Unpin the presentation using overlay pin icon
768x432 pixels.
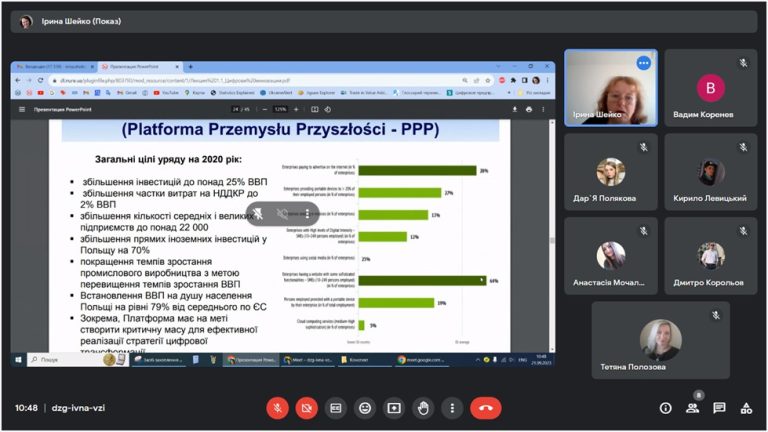(258, 214)
